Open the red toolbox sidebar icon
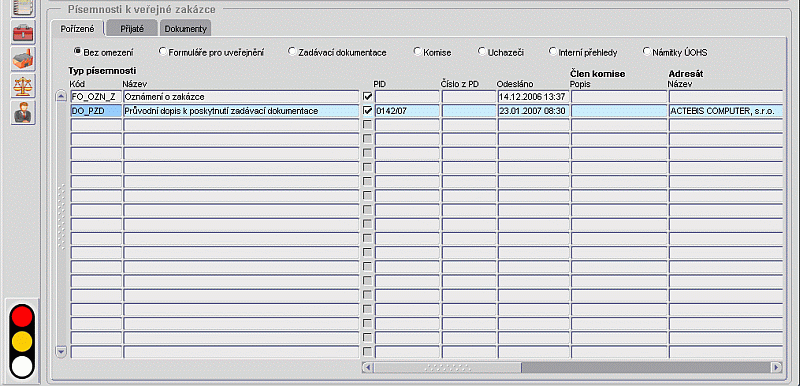Screen dimensions: 800x386 (x=23, y=33)
